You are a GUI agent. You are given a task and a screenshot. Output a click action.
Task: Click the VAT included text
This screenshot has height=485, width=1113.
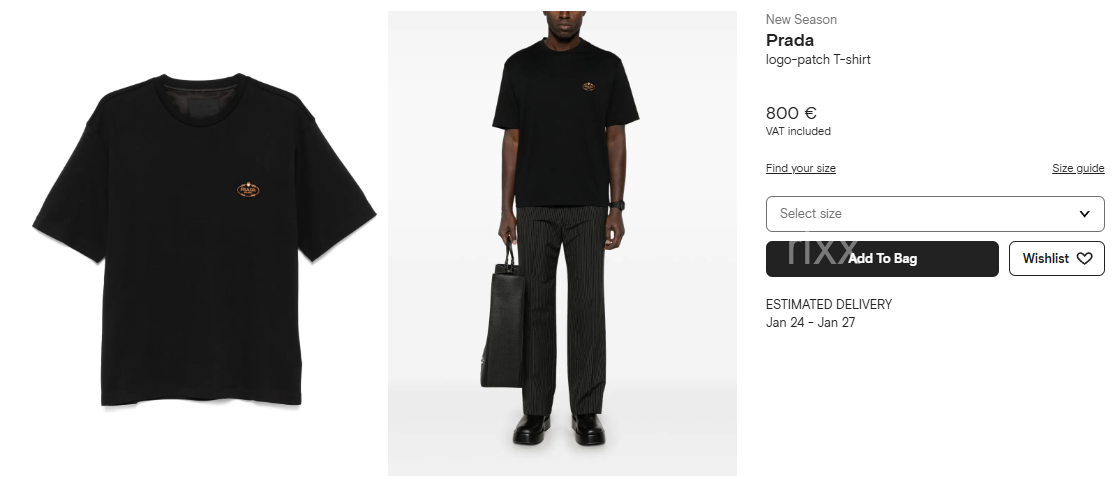[799, 131]
